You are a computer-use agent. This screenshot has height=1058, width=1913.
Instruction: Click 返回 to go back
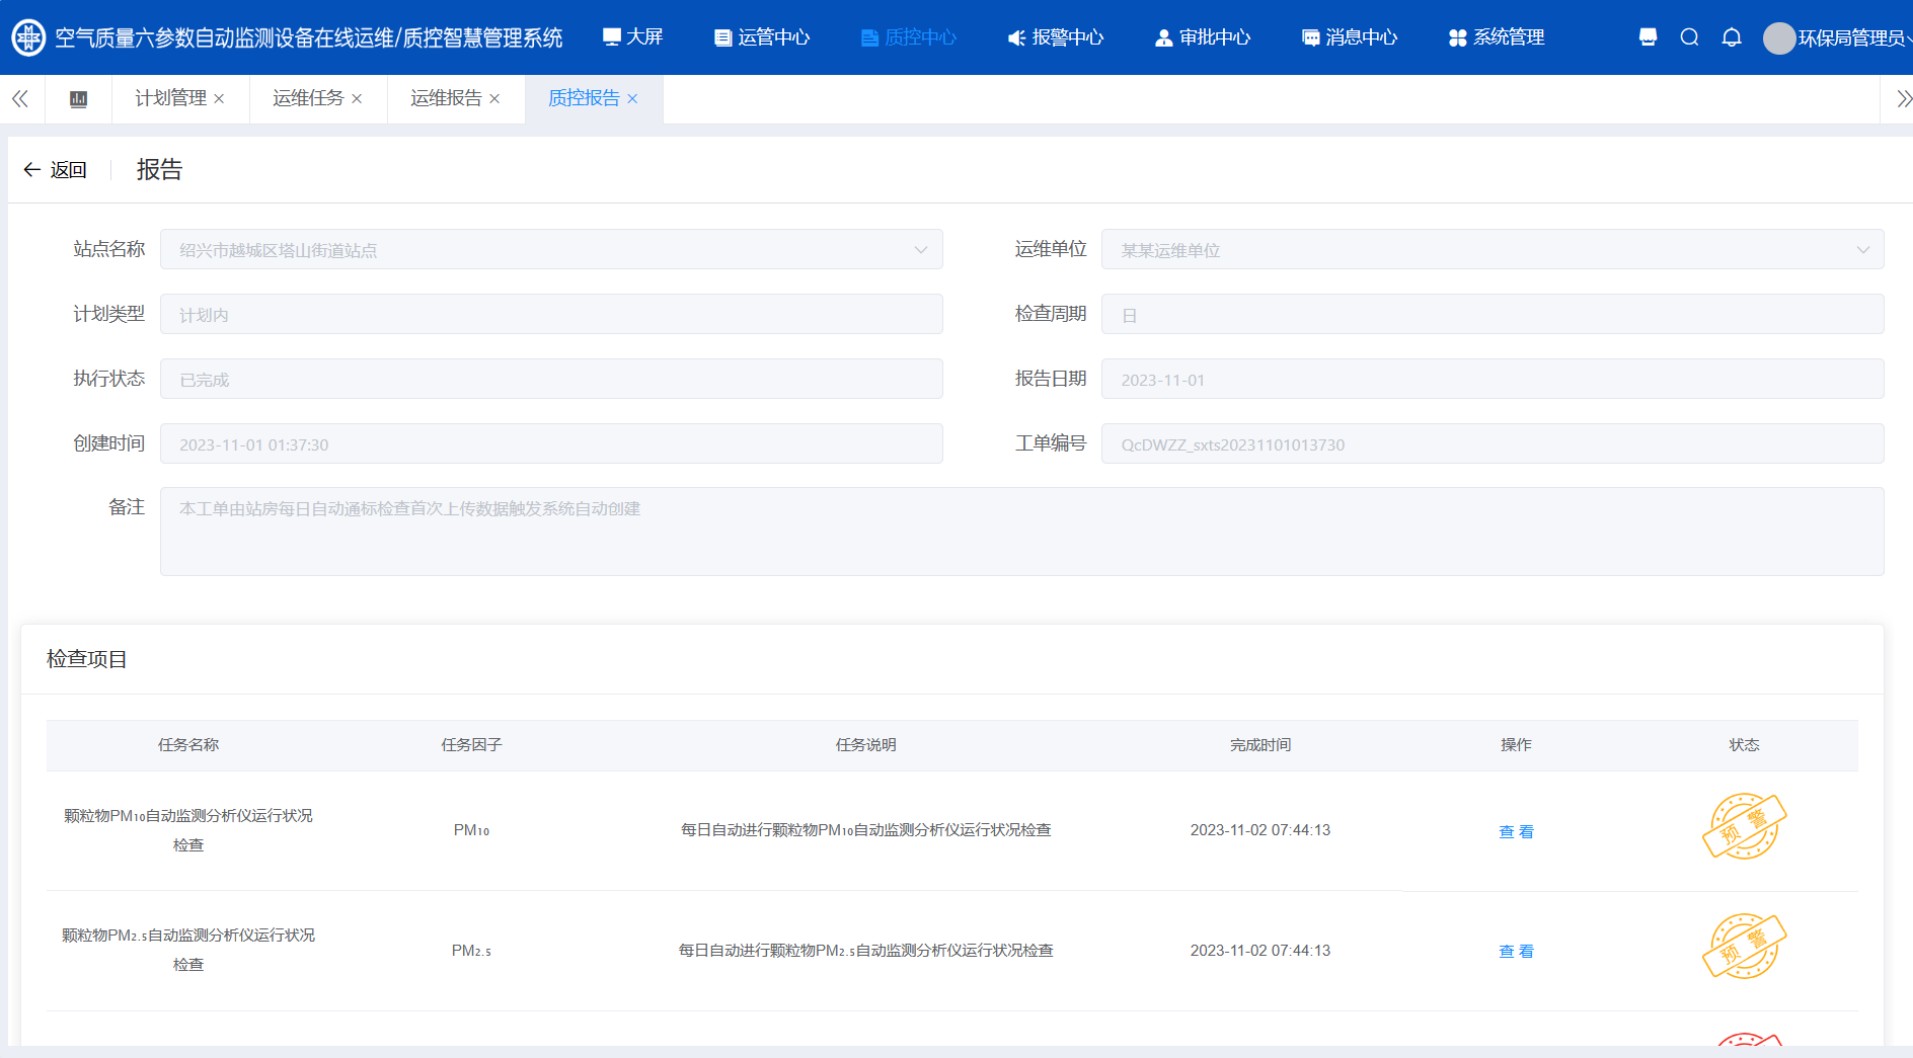56,170
